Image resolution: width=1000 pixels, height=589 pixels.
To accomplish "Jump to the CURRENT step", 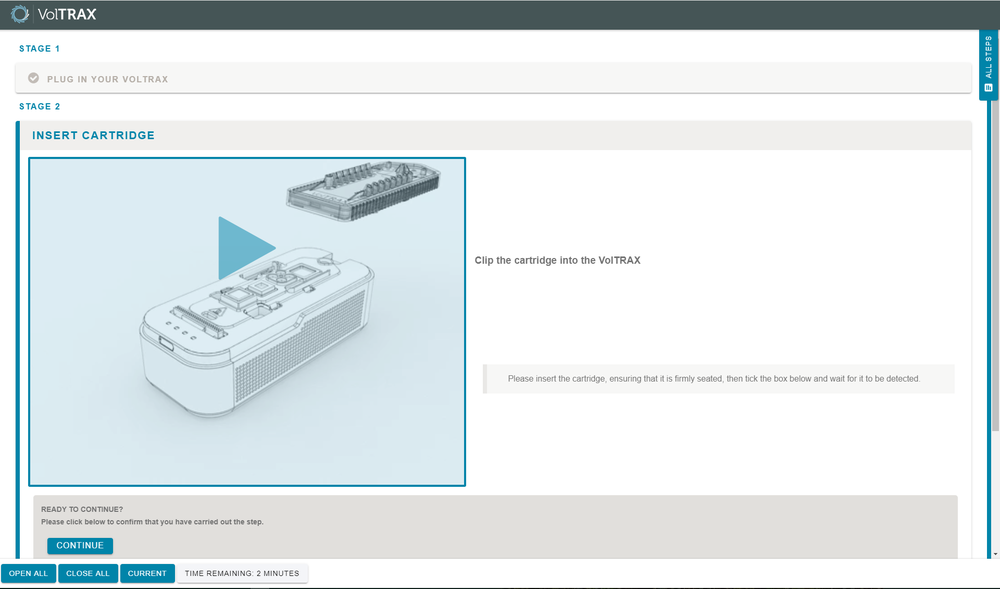I will point(147,573).
